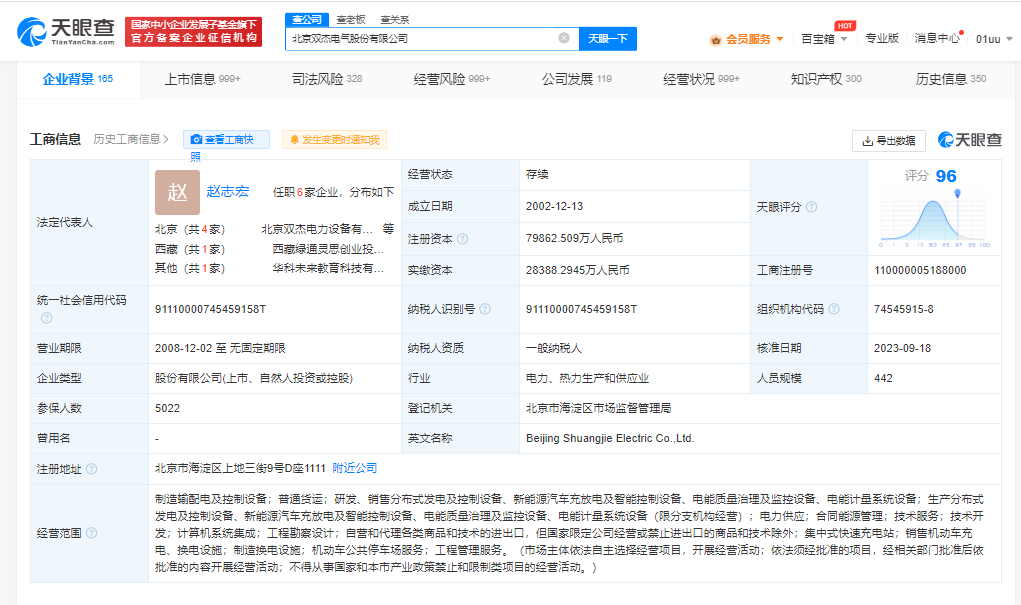Click the industry value 电力、热力生产和供应业
1021x605 pixels.
coord(587,378)
